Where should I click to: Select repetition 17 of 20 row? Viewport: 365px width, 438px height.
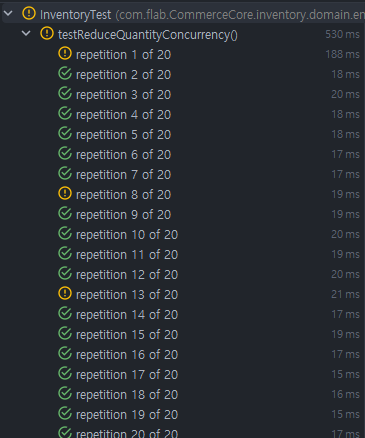point(182,374)
